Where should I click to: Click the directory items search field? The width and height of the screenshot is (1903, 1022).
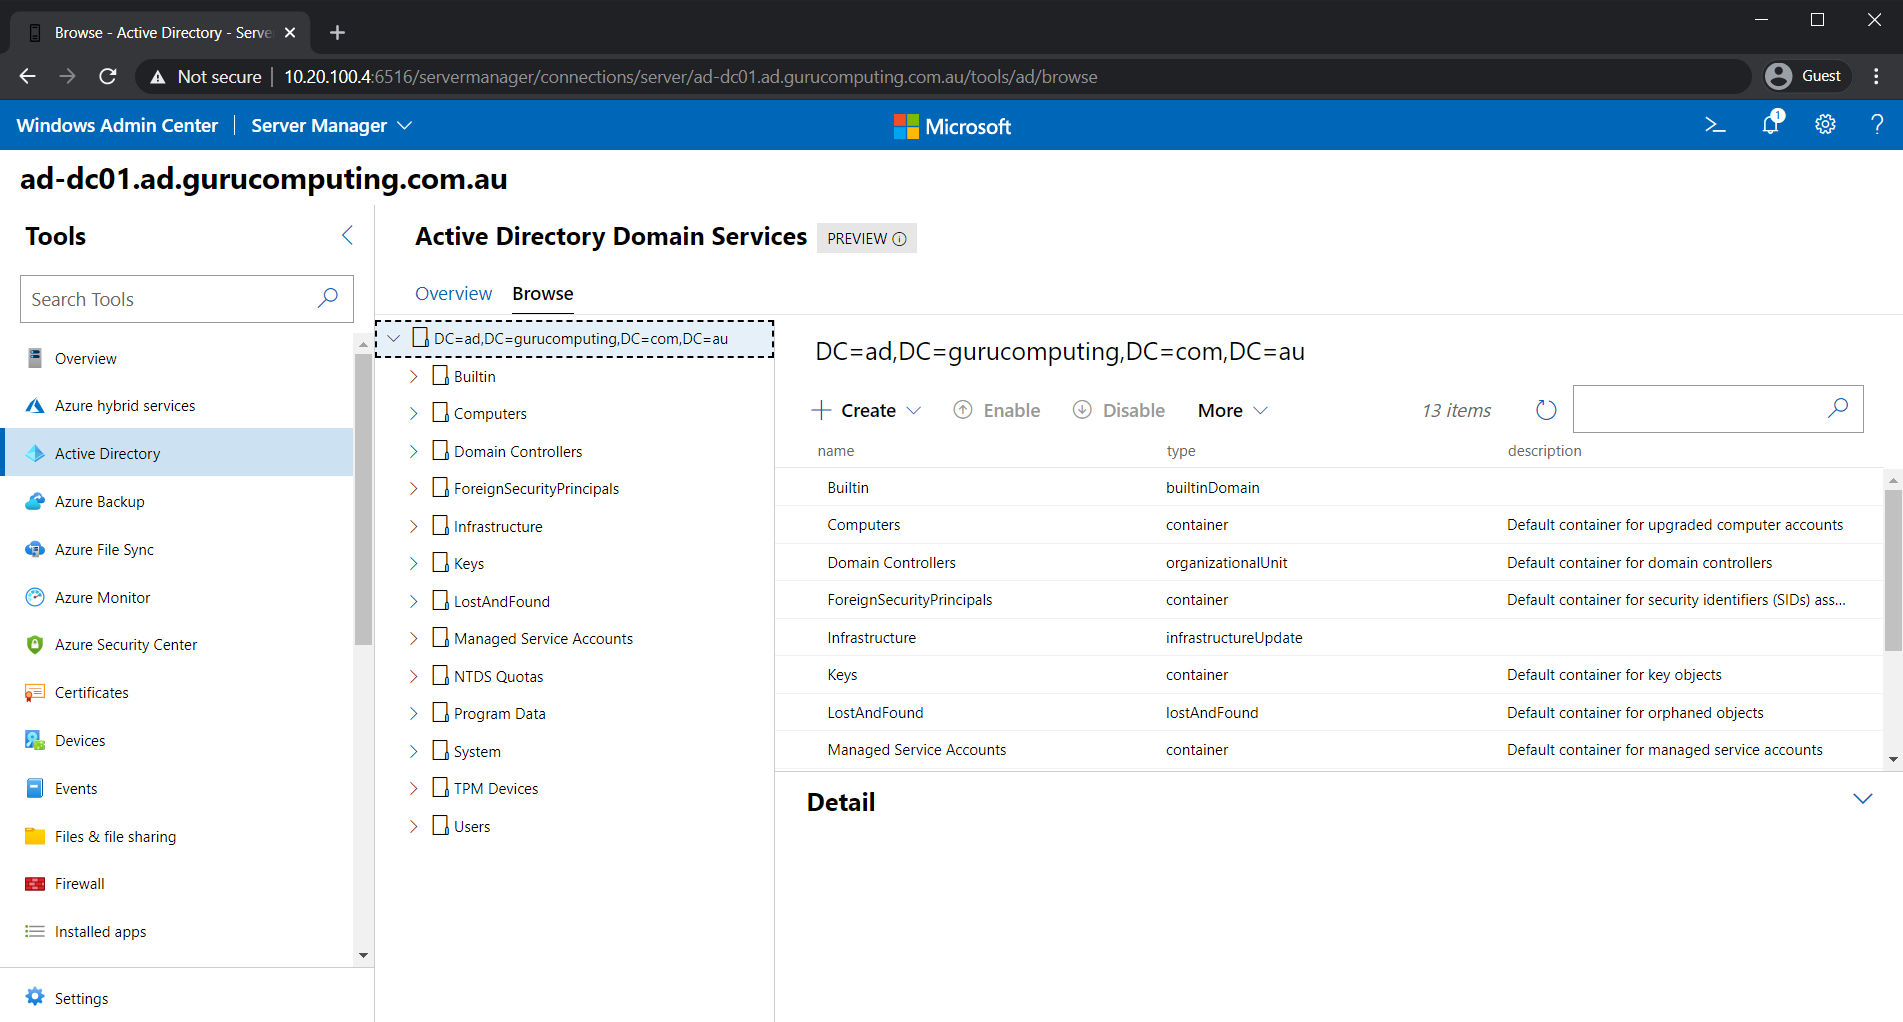pyautogui.click(x=1700, y=409)
